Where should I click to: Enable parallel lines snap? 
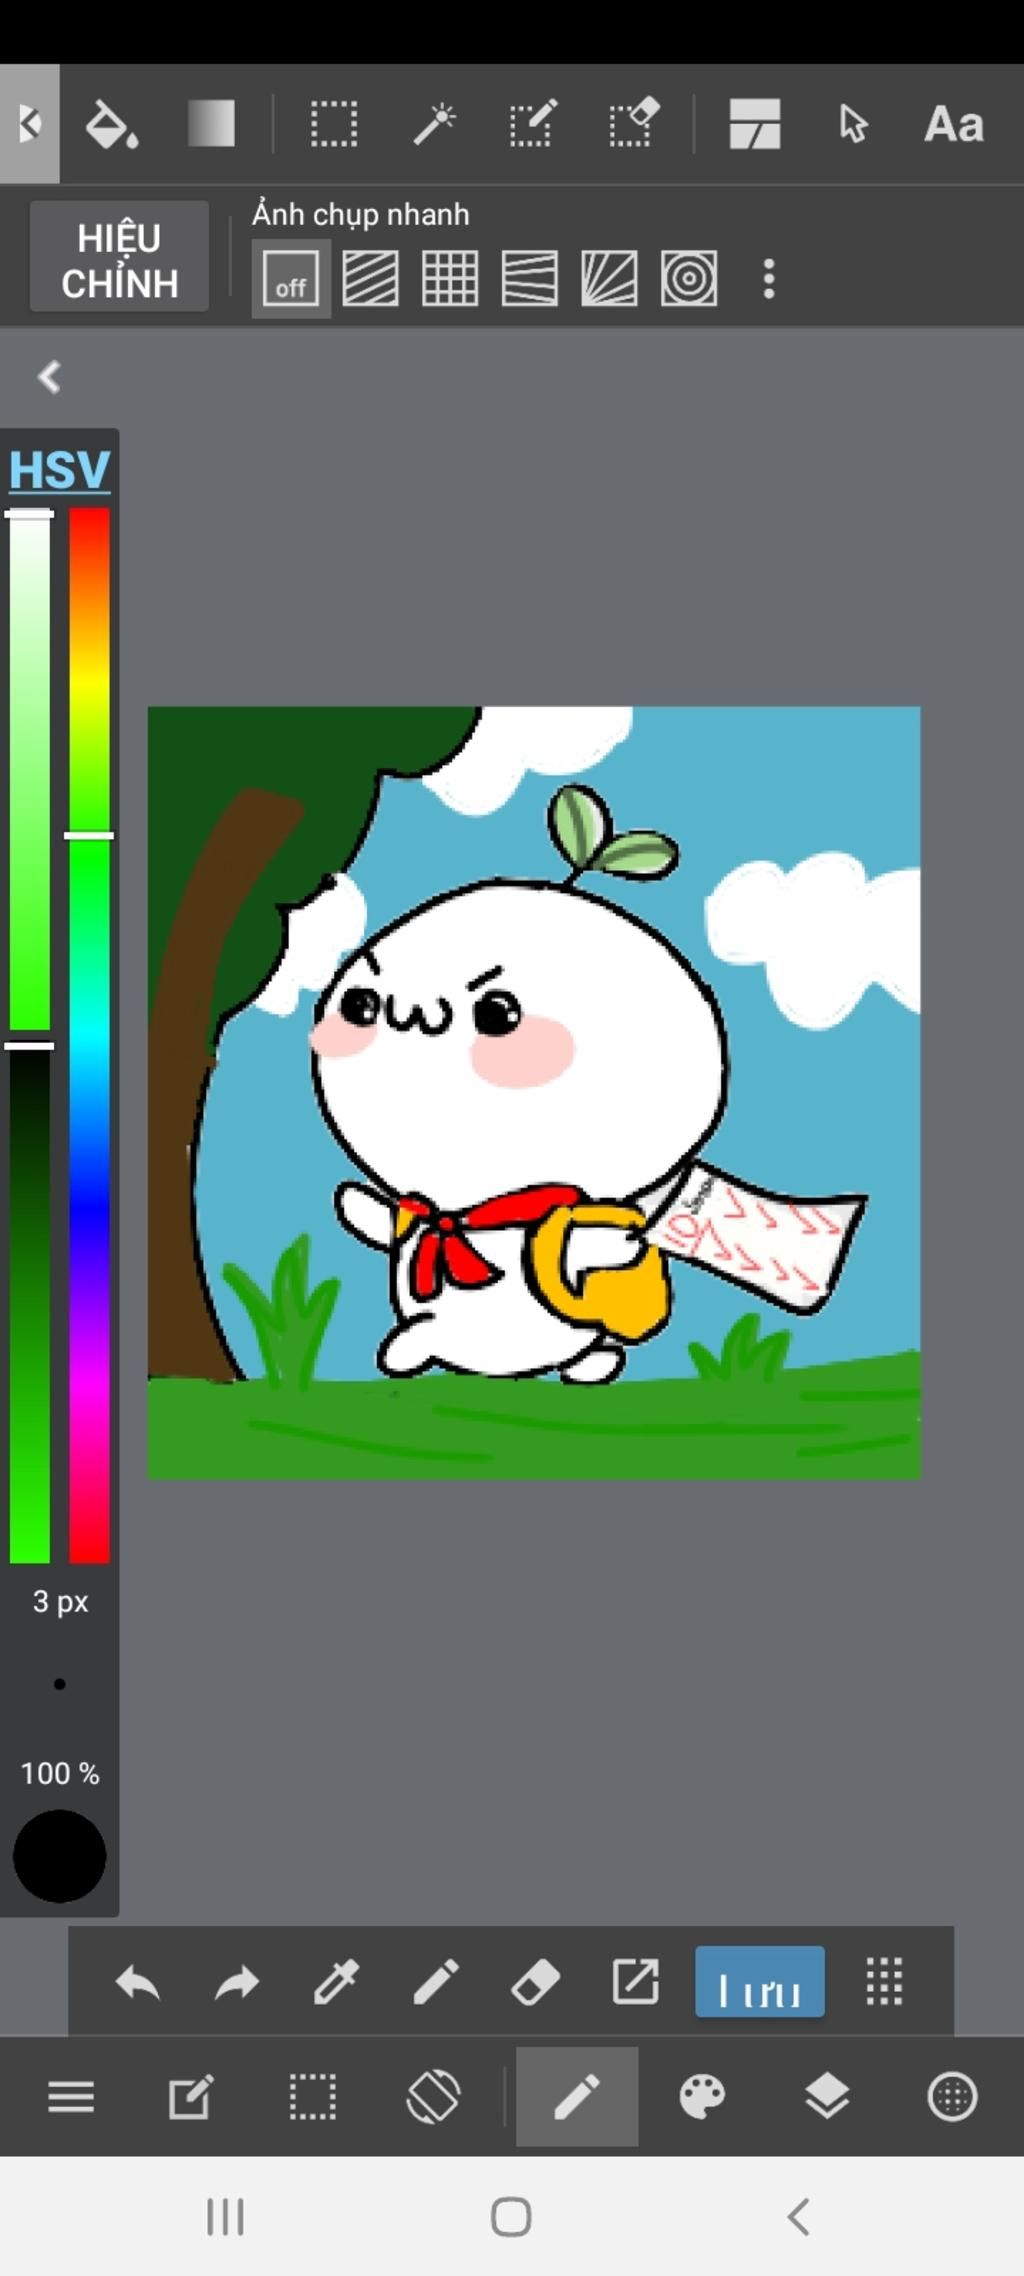coord(370,278)
